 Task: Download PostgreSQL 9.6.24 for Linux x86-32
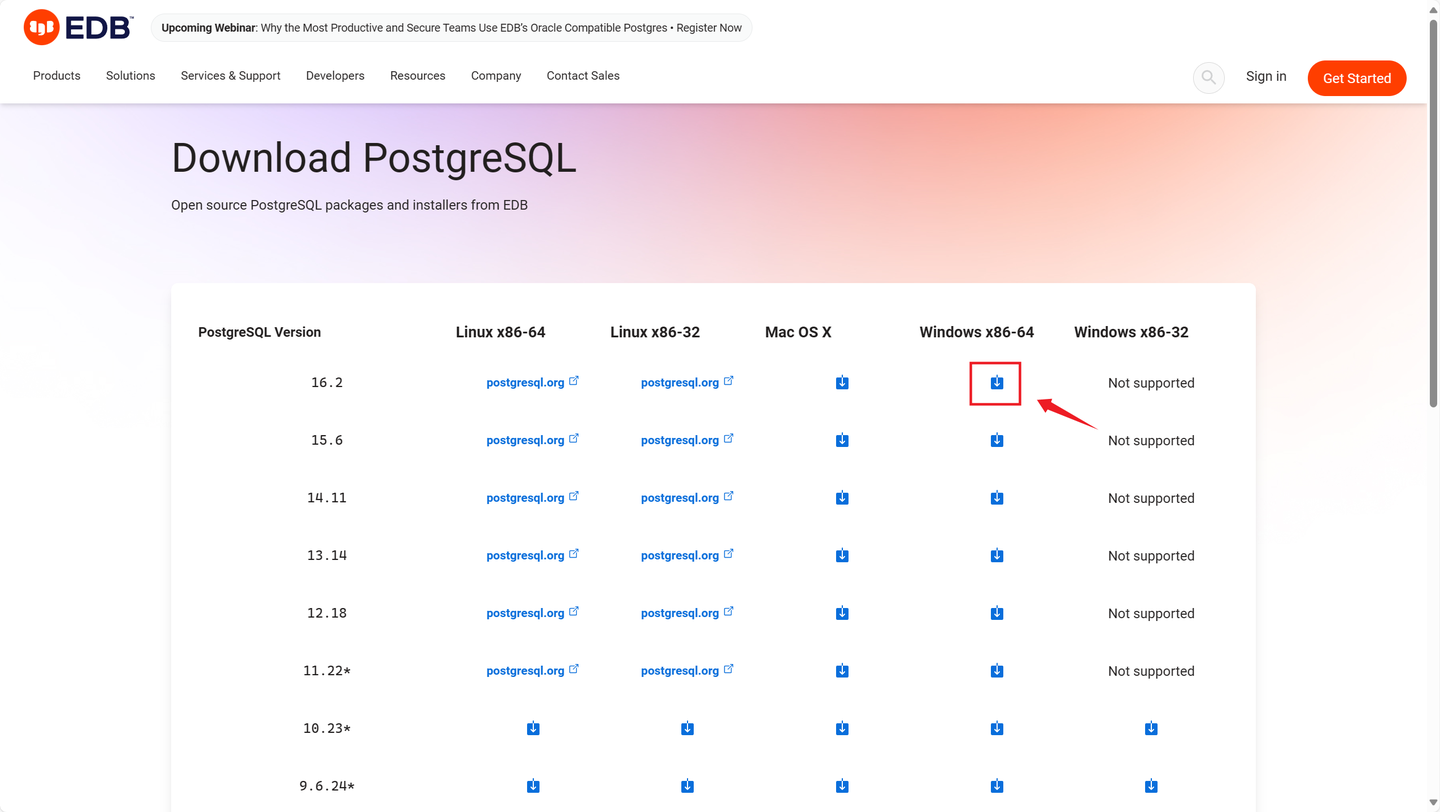[x=687, y=786]
